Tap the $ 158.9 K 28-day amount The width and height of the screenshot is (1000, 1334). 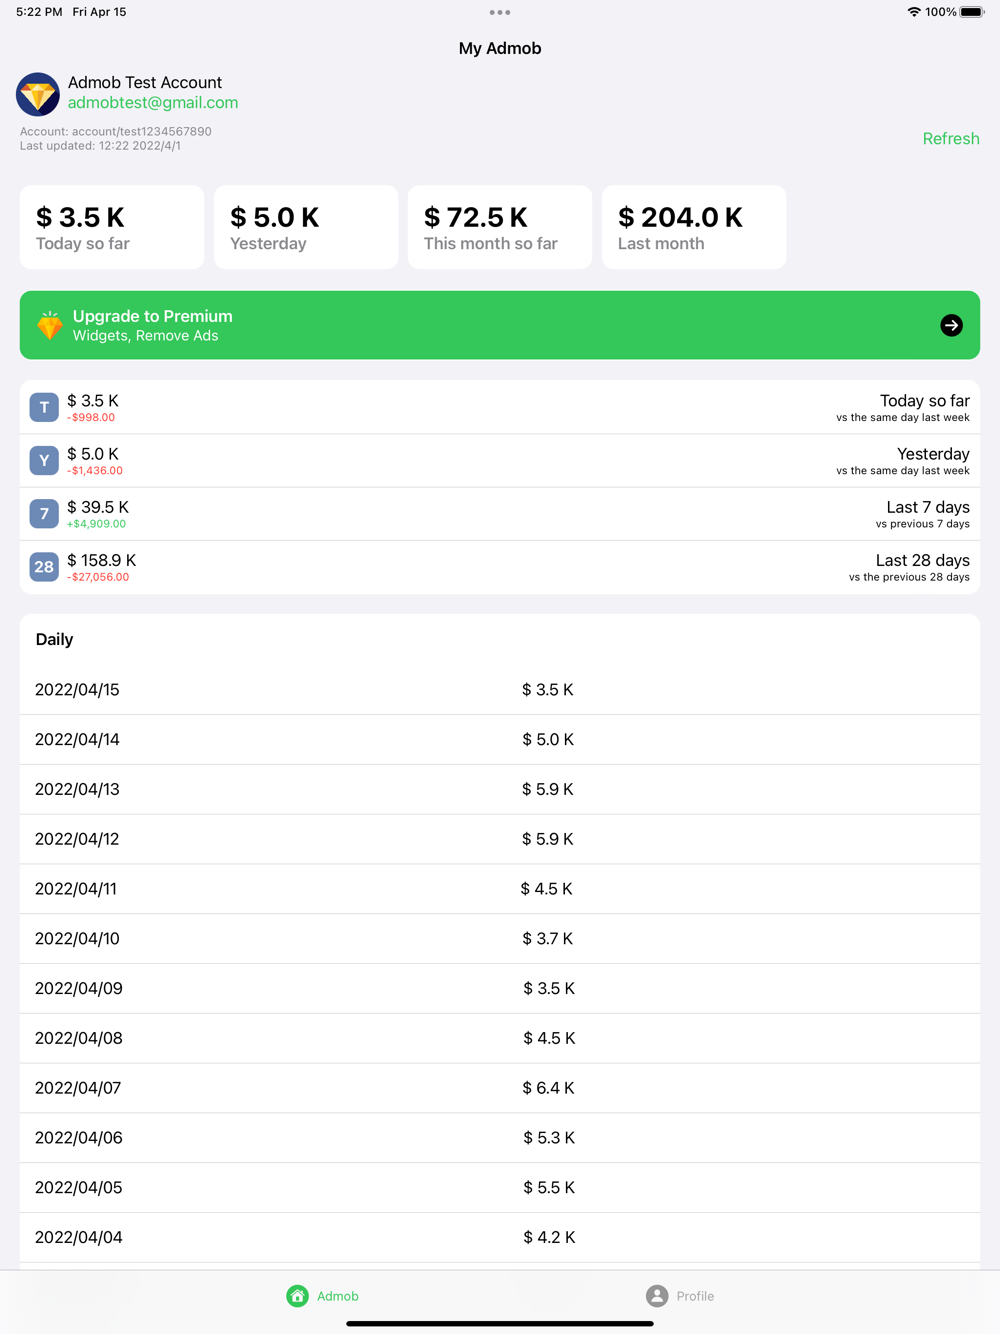coord(102,560)
